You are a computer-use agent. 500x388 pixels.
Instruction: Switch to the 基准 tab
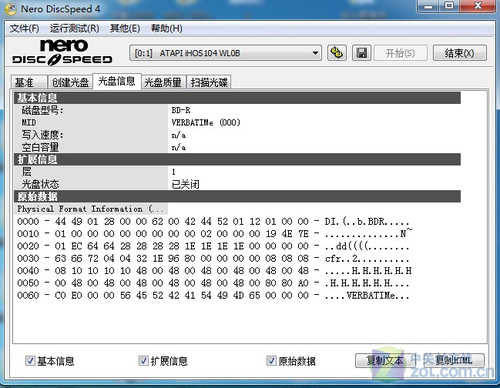(x=28, y=82)
